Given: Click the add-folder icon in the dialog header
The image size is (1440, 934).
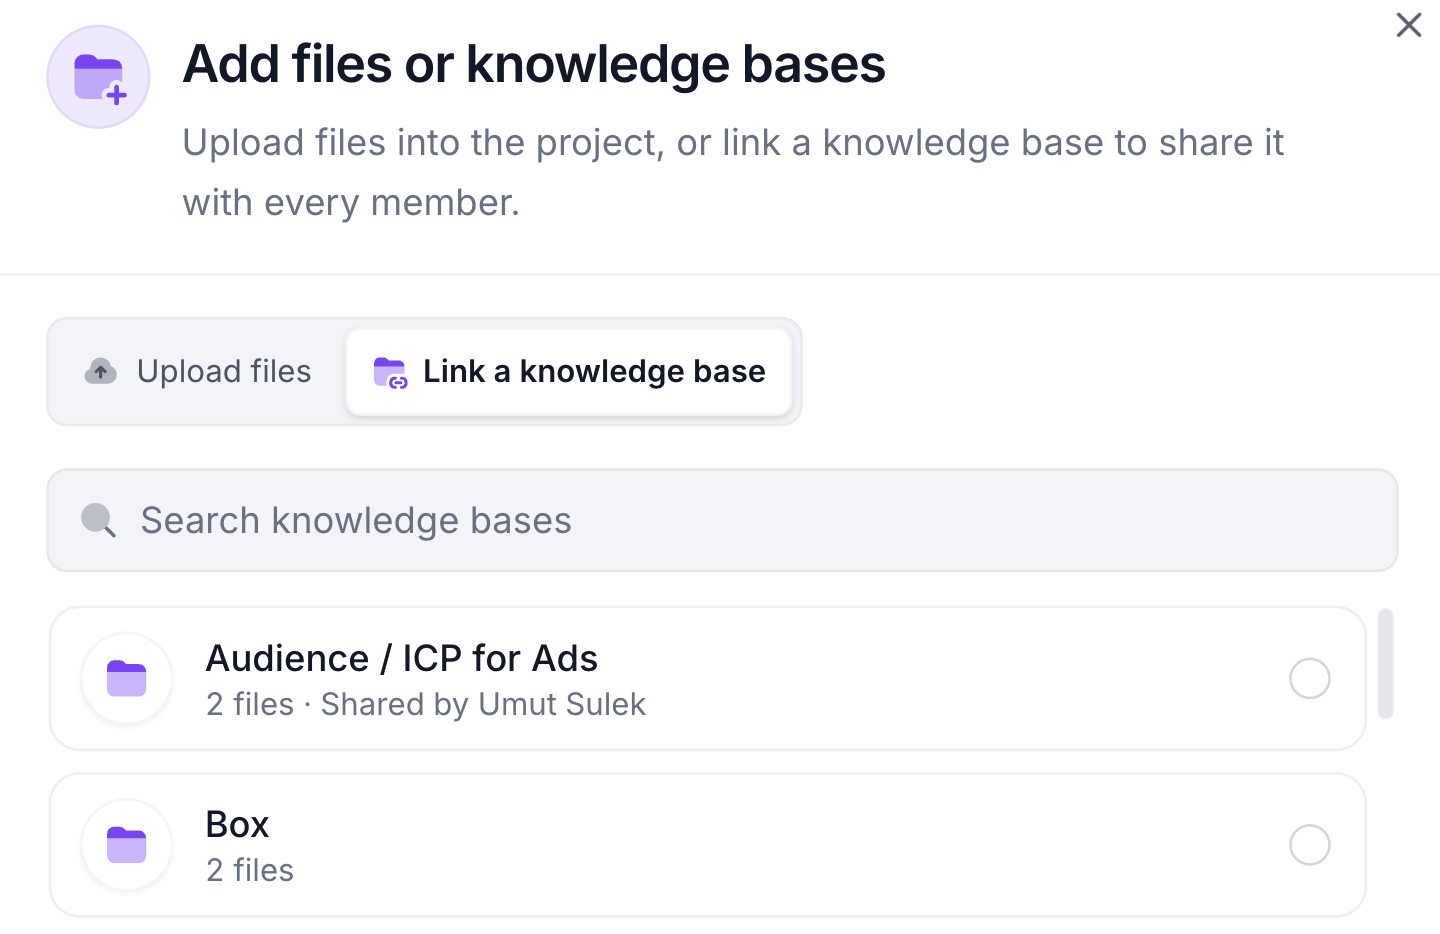Looking at the screenshot, I should click(x=98, y=77).
